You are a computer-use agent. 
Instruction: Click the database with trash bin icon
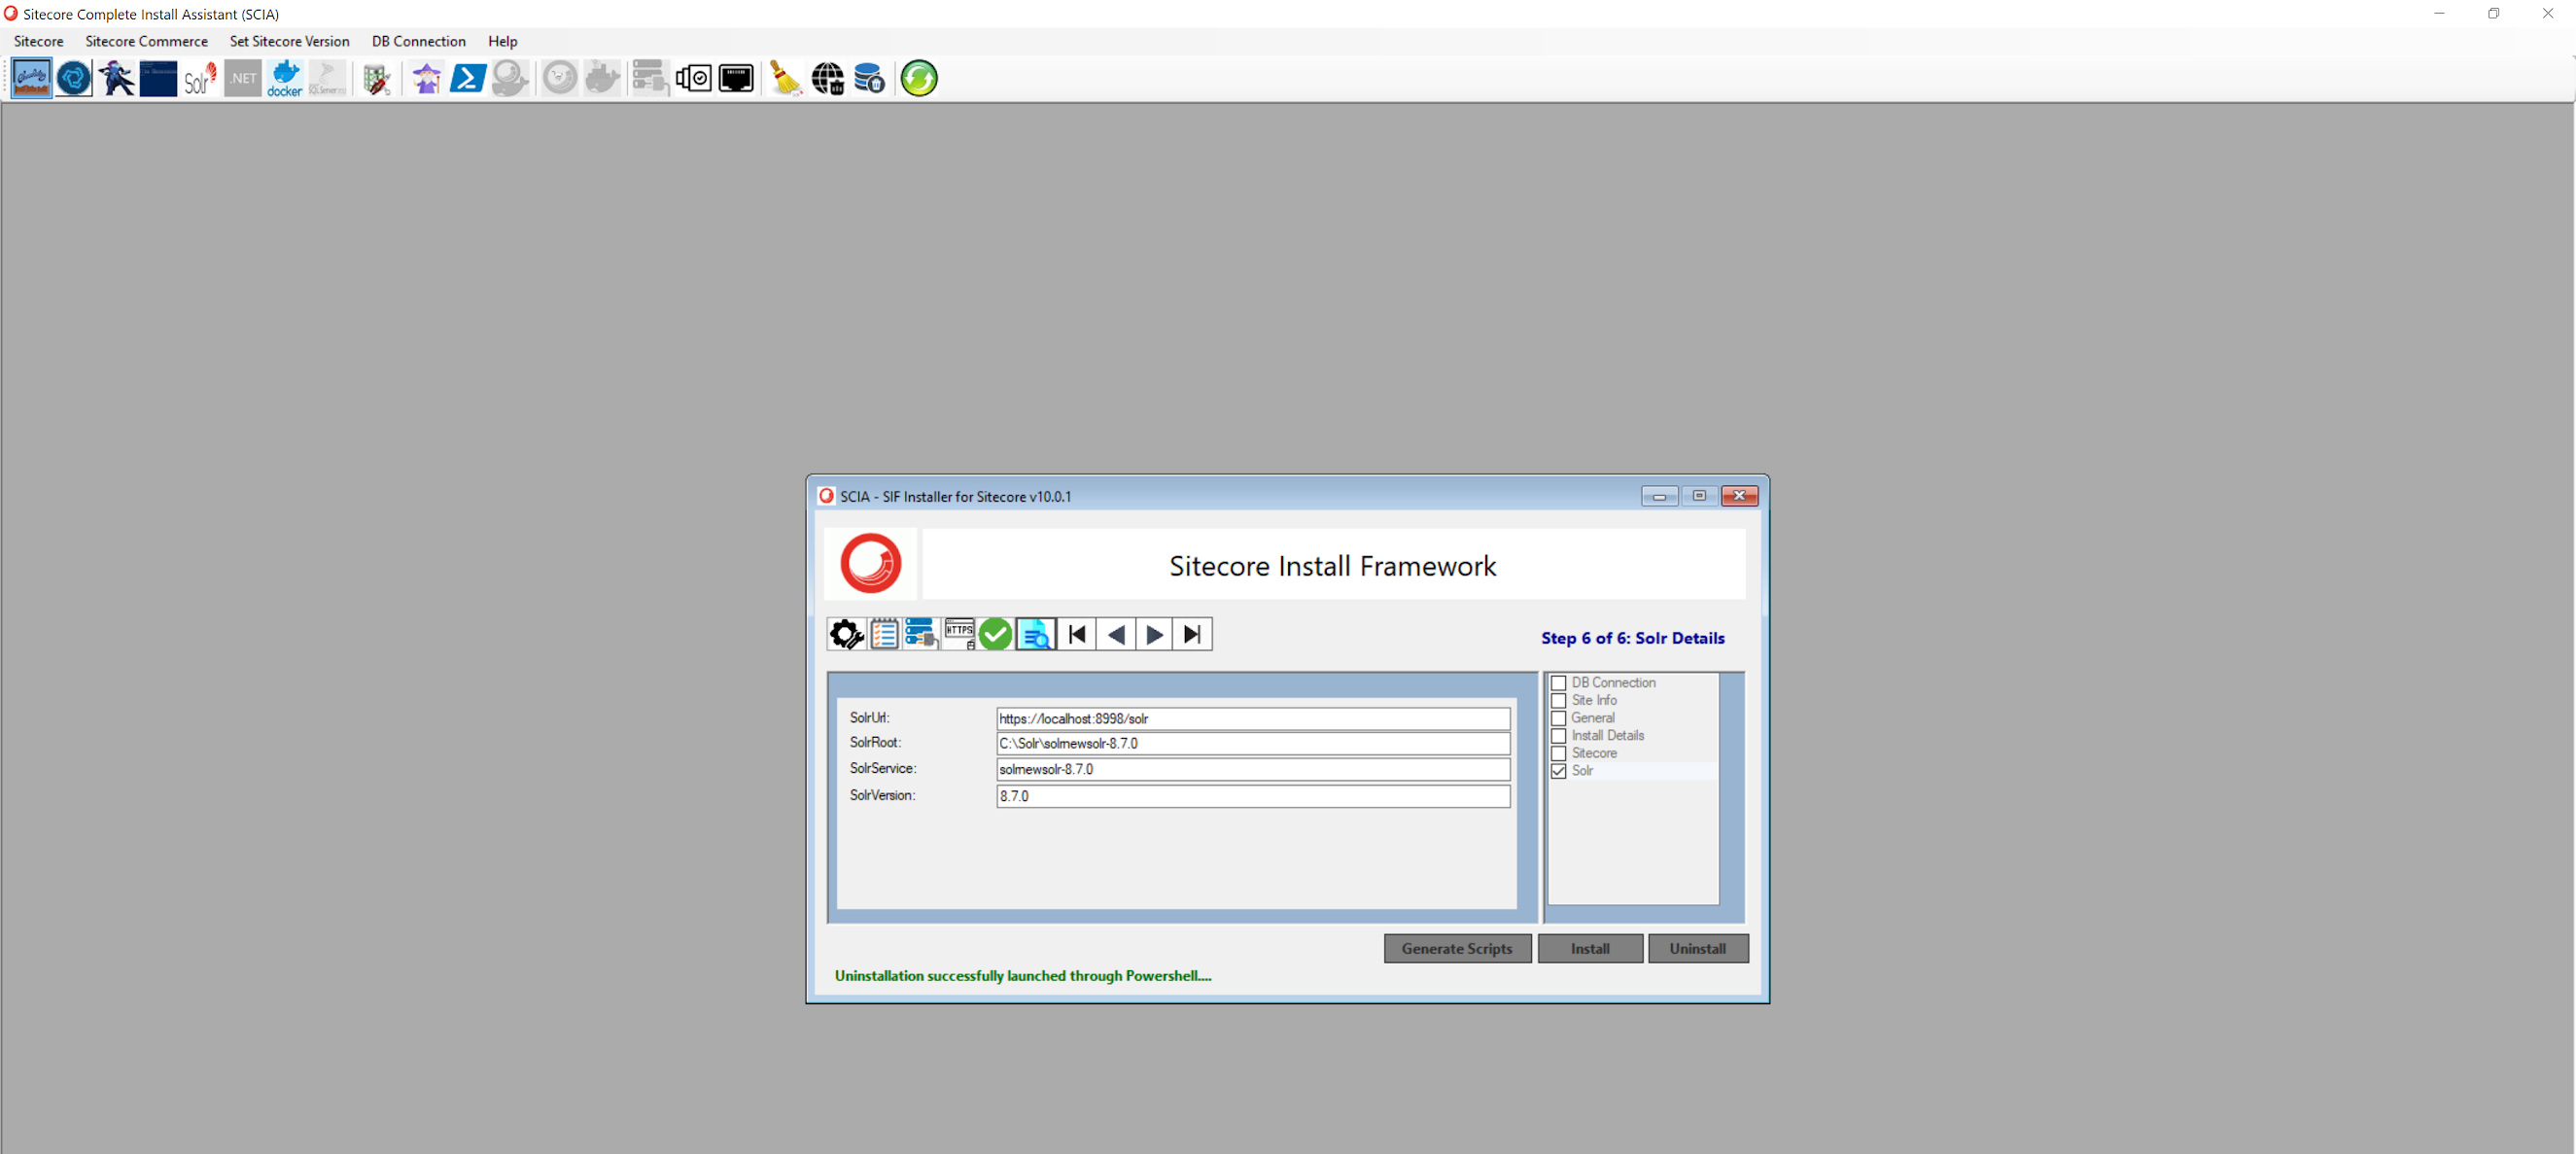coord(869,78)
